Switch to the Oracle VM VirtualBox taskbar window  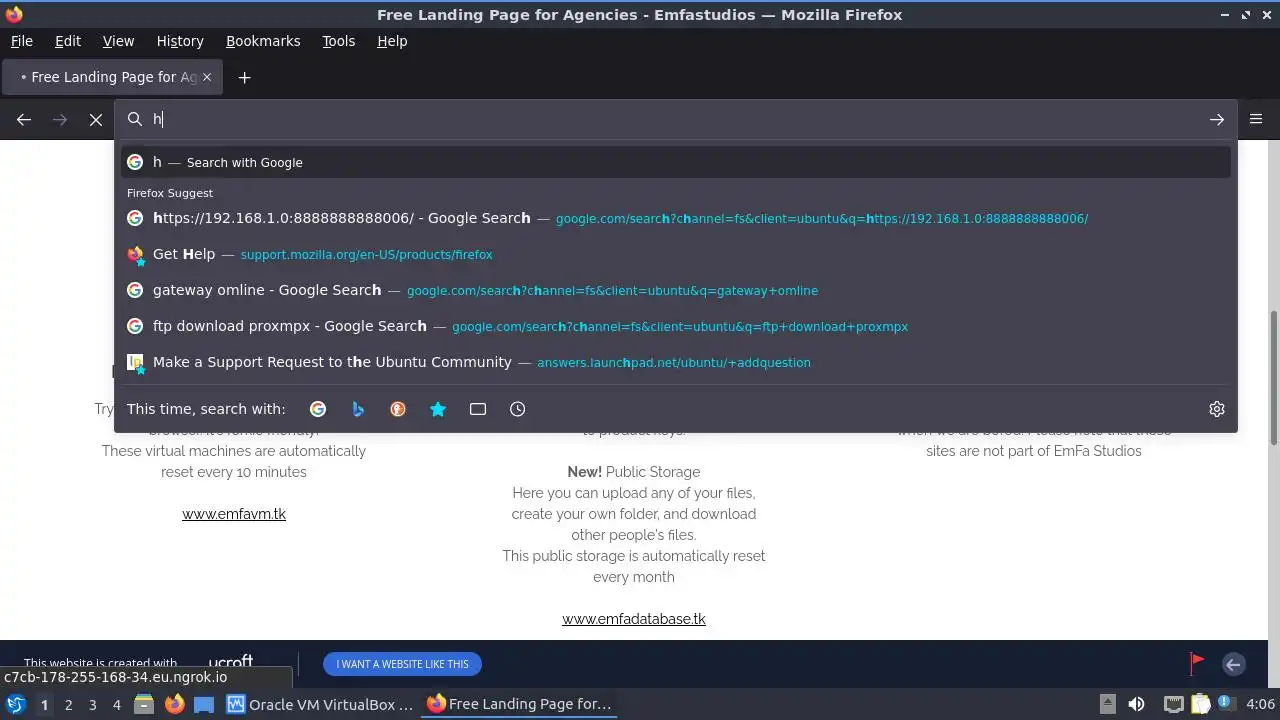[x=320, y=704]
